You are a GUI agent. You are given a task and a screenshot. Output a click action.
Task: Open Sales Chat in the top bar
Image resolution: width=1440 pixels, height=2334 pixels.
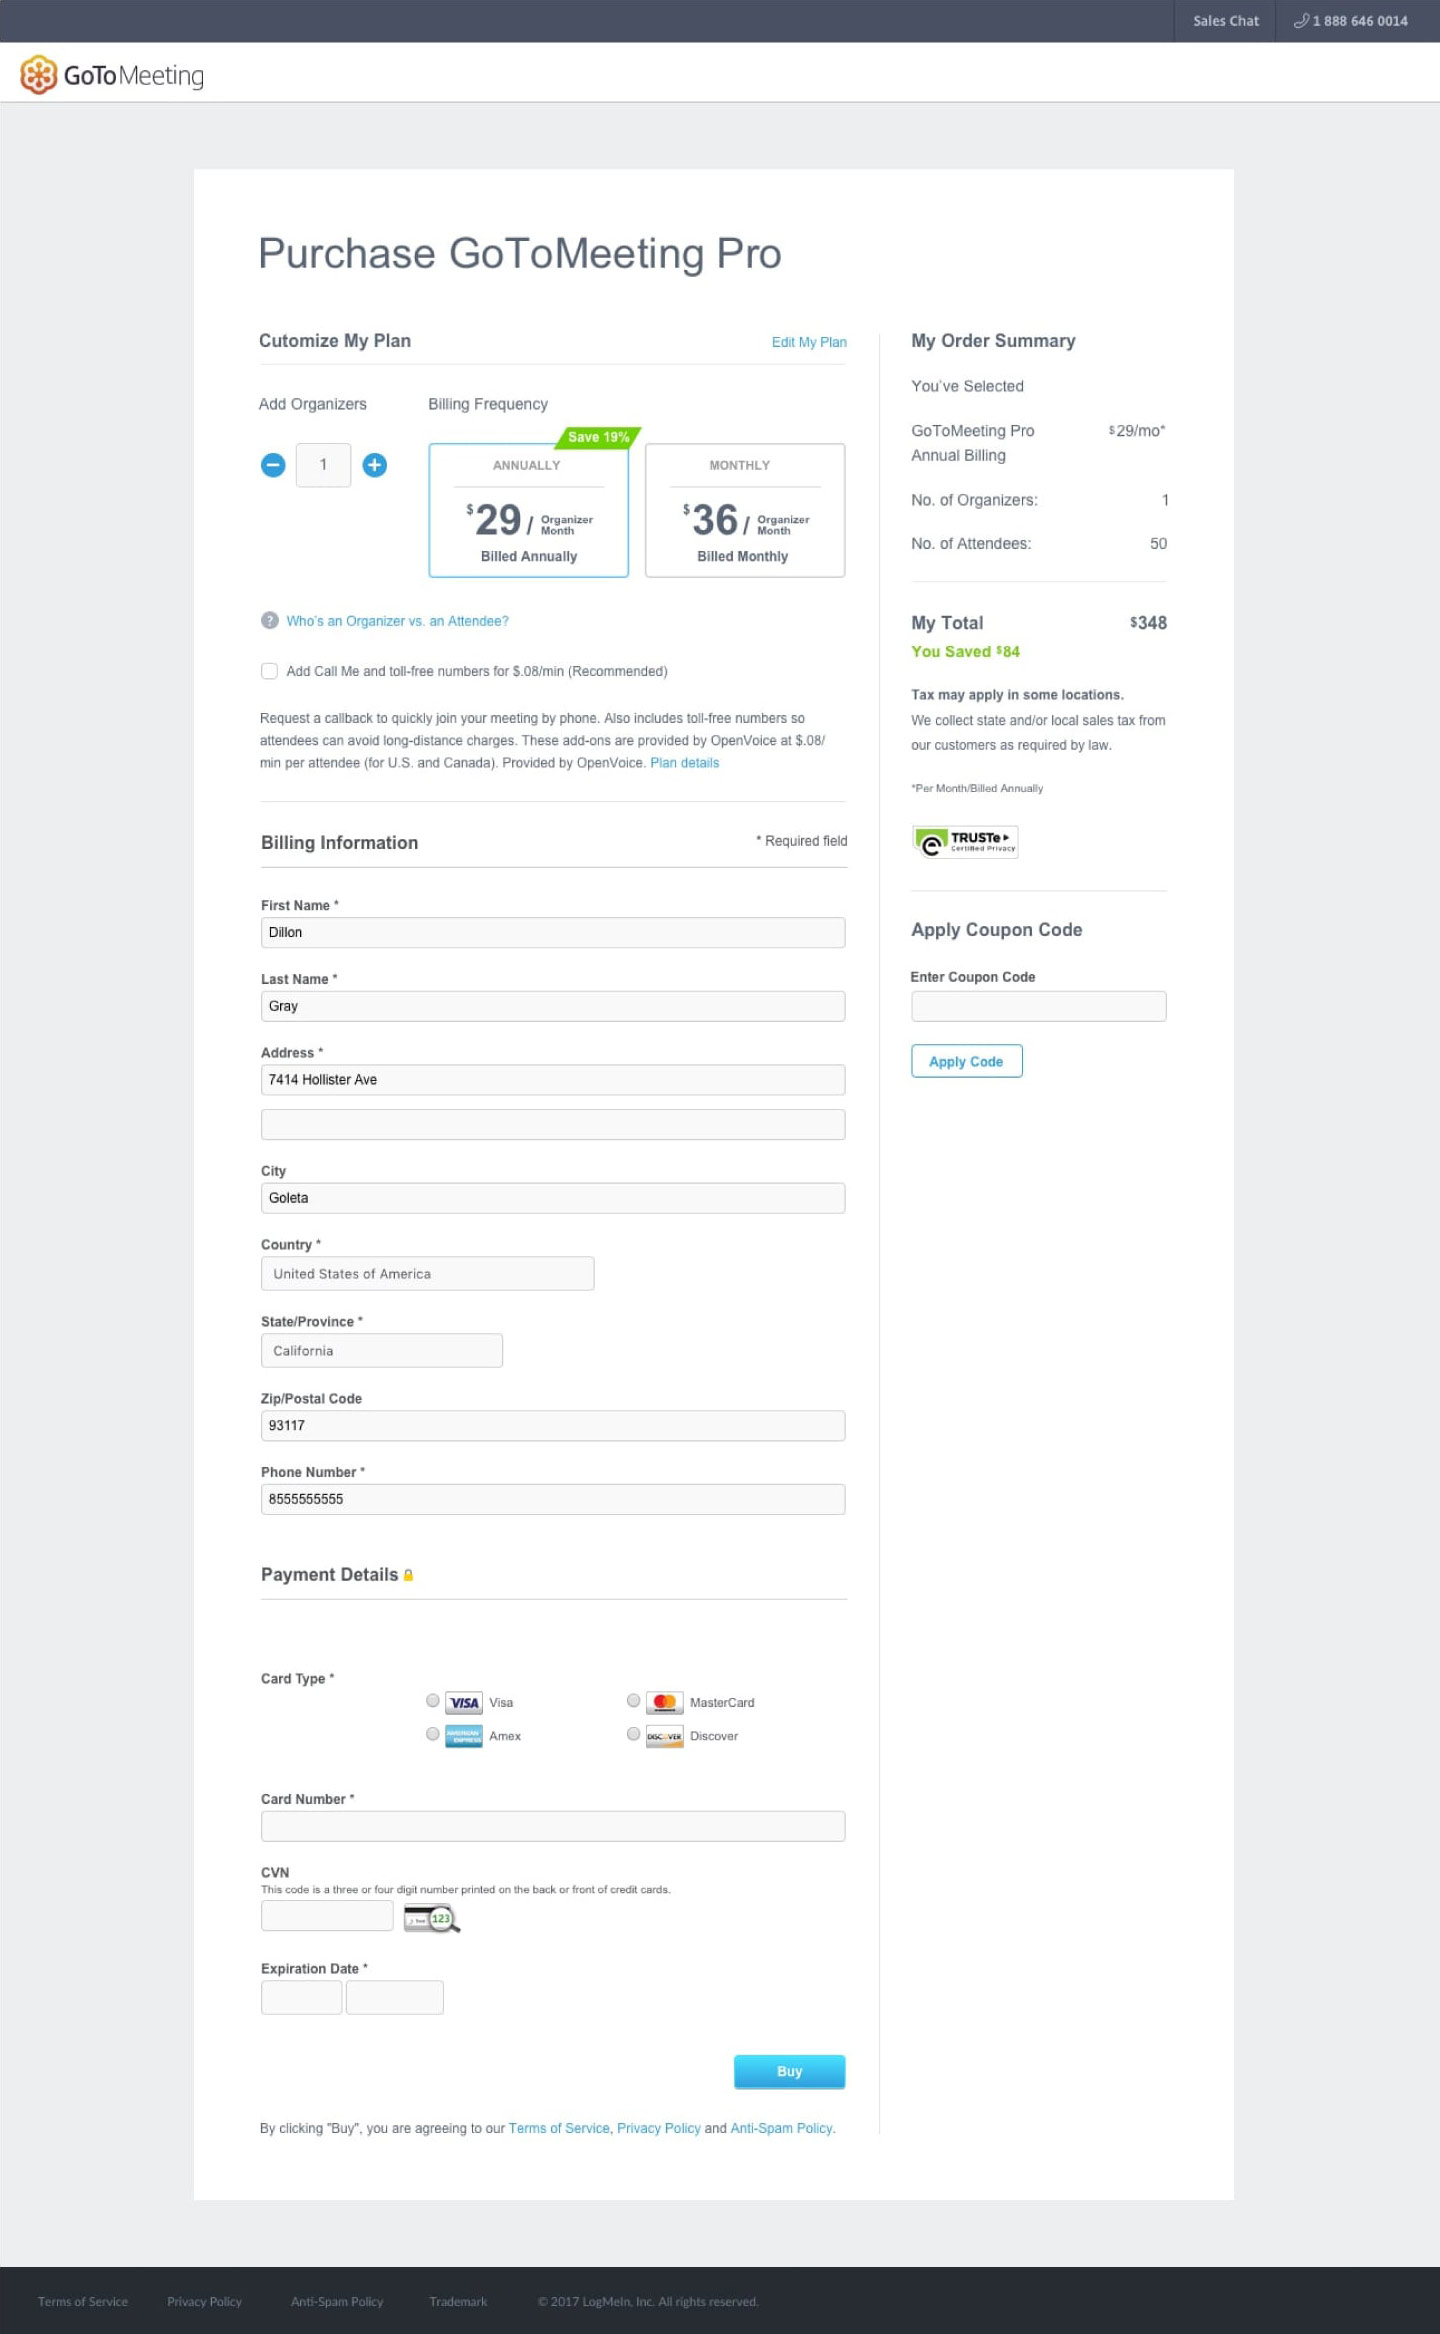pos(1225,21)
